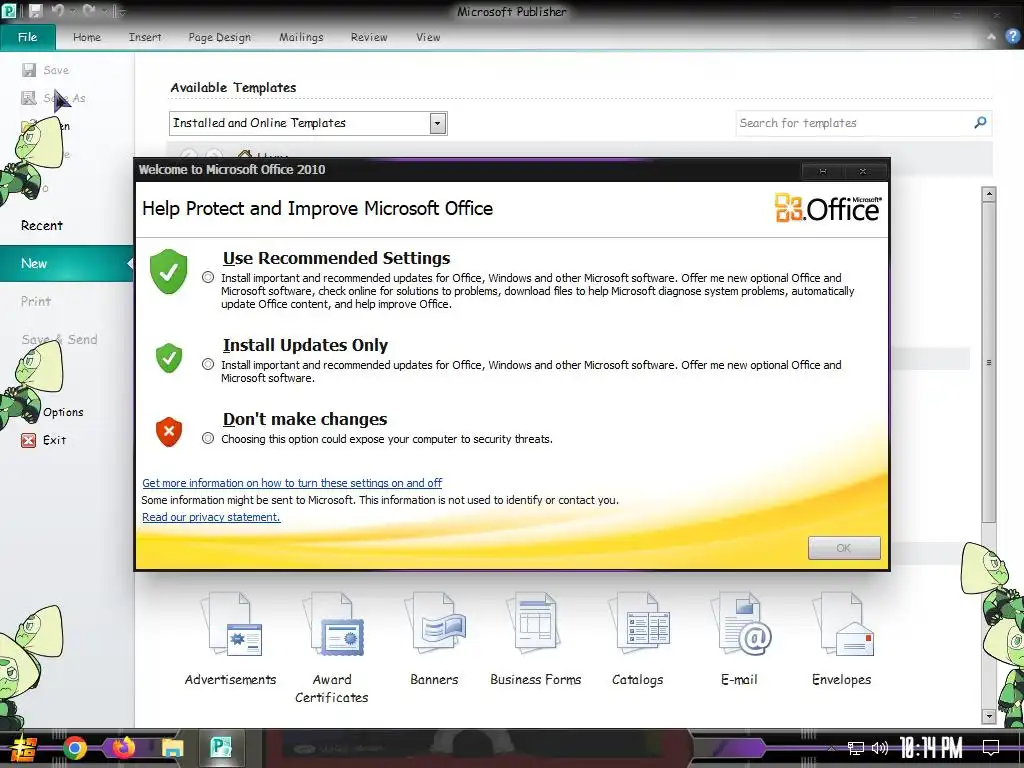Click the Office logo in the dialog

coord(827,208)
